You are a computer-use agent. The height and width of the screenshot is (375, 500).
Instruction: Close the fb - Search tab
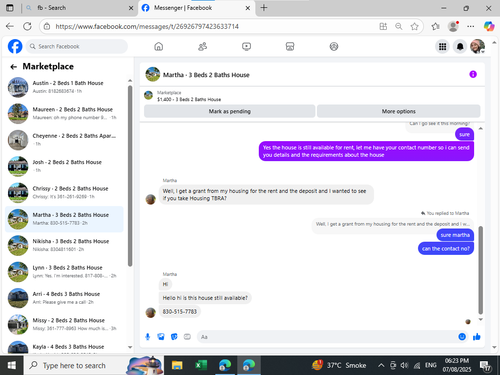click(131, 8)
